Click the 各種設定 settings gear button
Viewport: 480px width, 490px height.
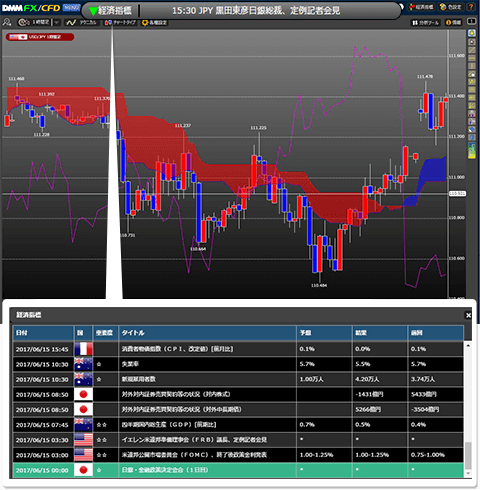pos(154,22)
